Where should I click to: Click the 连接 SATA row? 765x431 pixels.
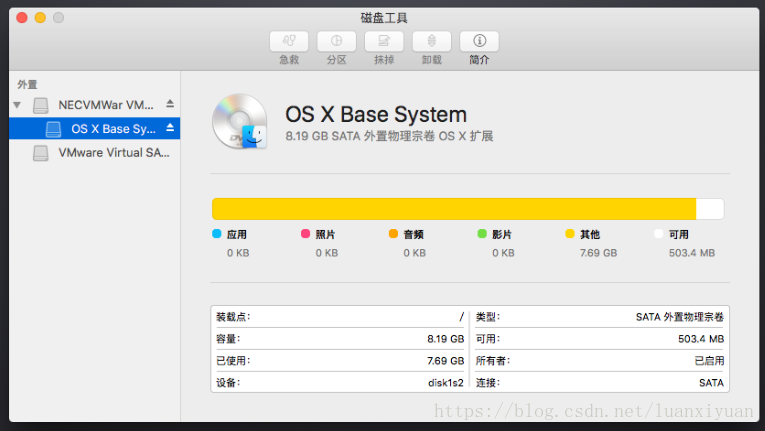[x=600, y=383]
